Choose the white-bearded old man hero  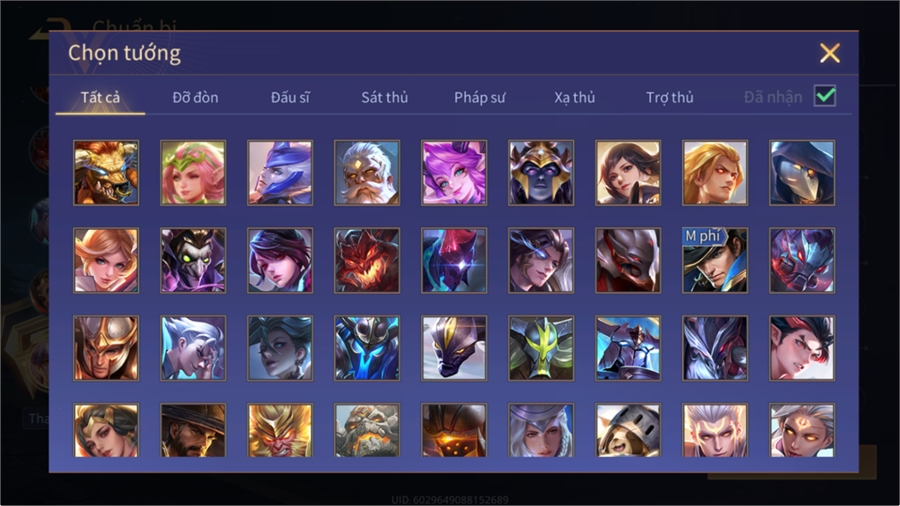367,173
